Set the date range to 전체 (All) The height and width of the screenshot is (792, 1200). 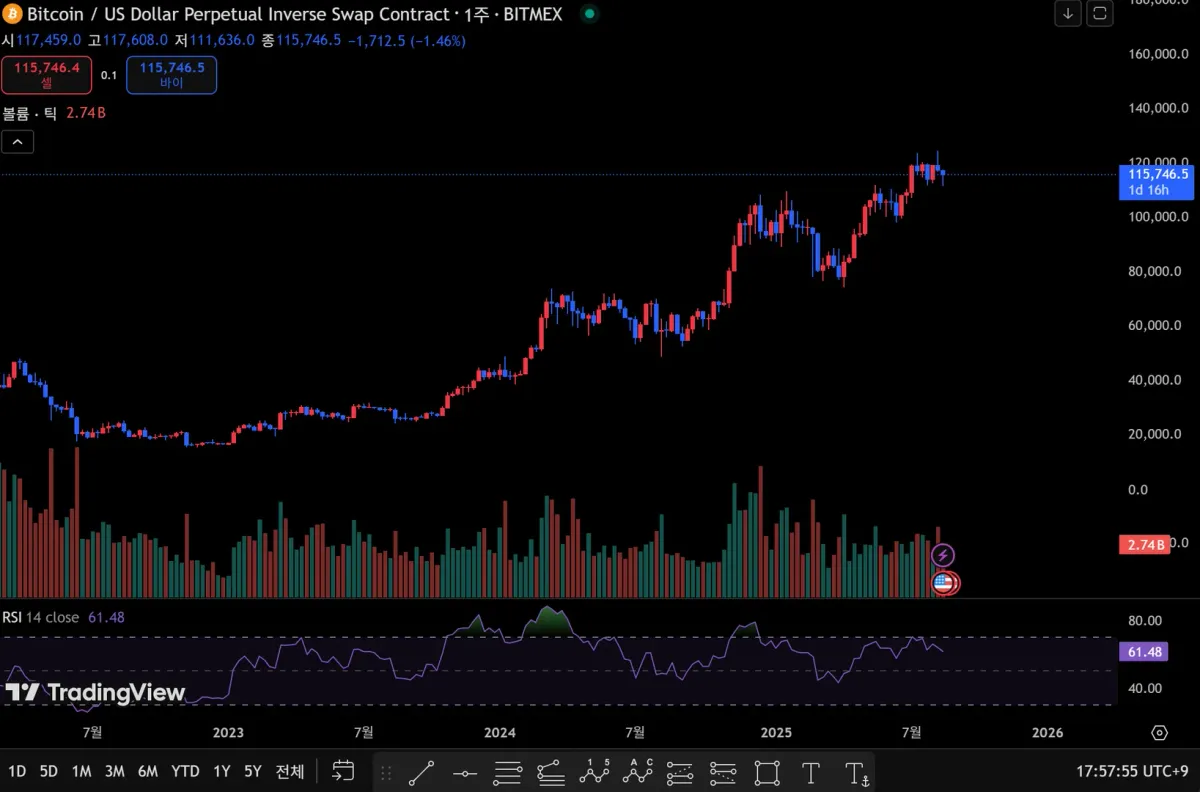pos(290,772)
